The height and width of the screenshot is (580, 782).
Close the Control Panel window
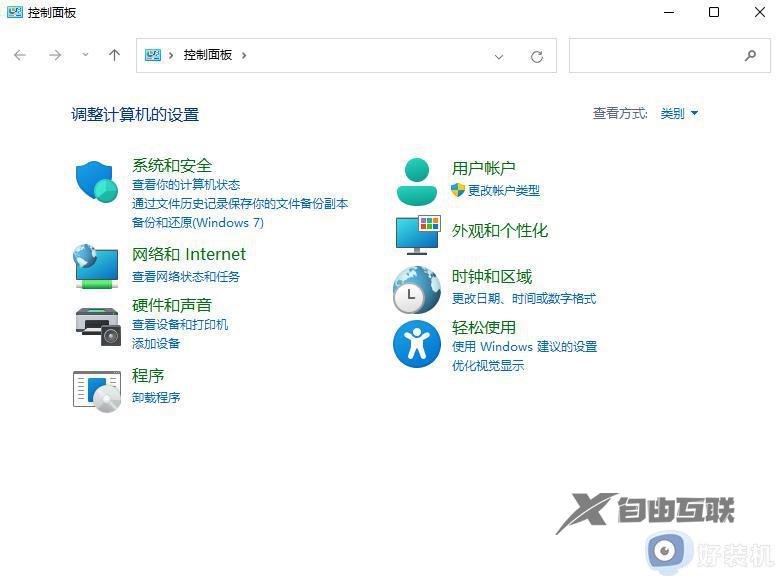pyautogui.click(x=760, y=12)
